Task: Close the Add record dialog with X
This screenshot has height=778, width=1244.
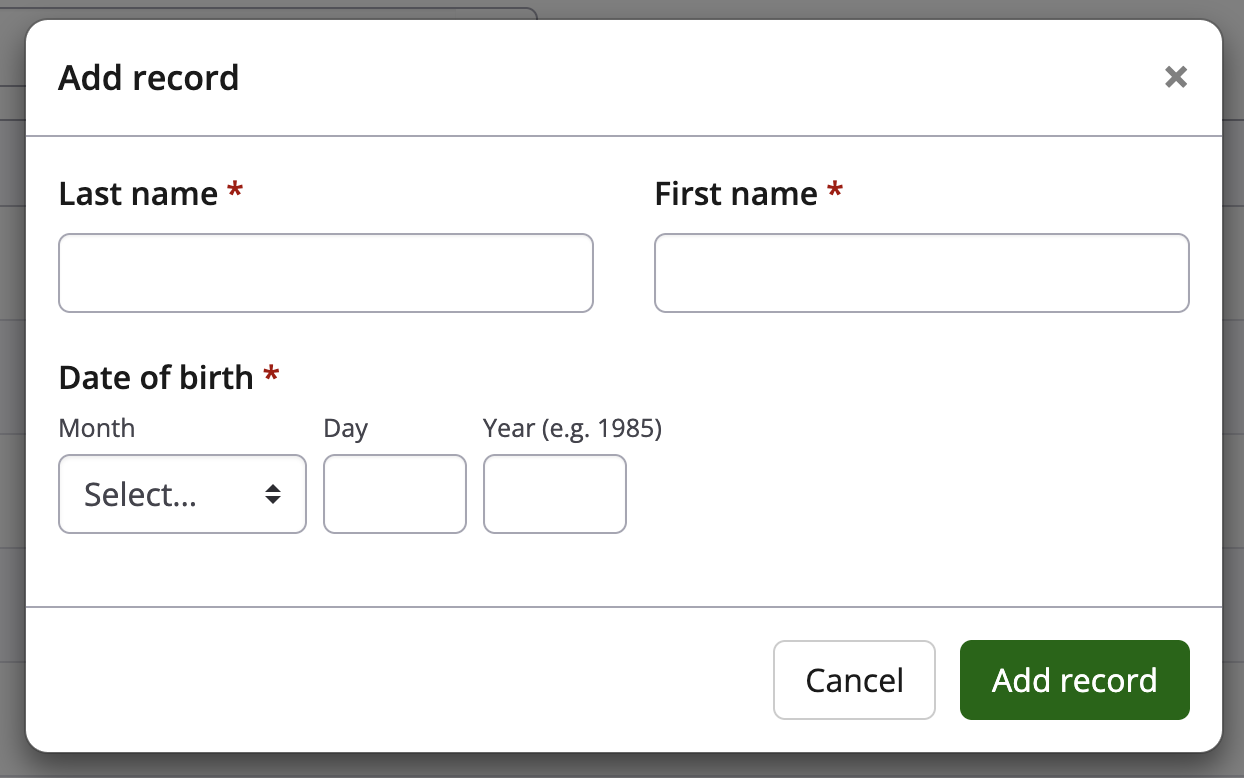Action: (x=1176, y=77)
